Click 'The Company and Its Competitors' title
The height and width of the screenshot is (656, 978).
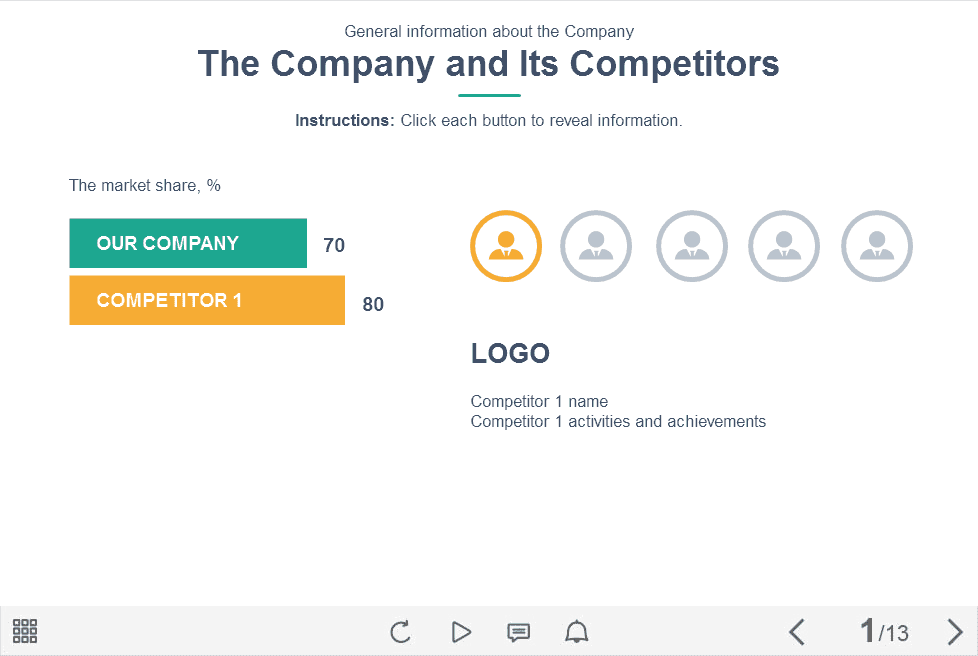click(488, 63)
